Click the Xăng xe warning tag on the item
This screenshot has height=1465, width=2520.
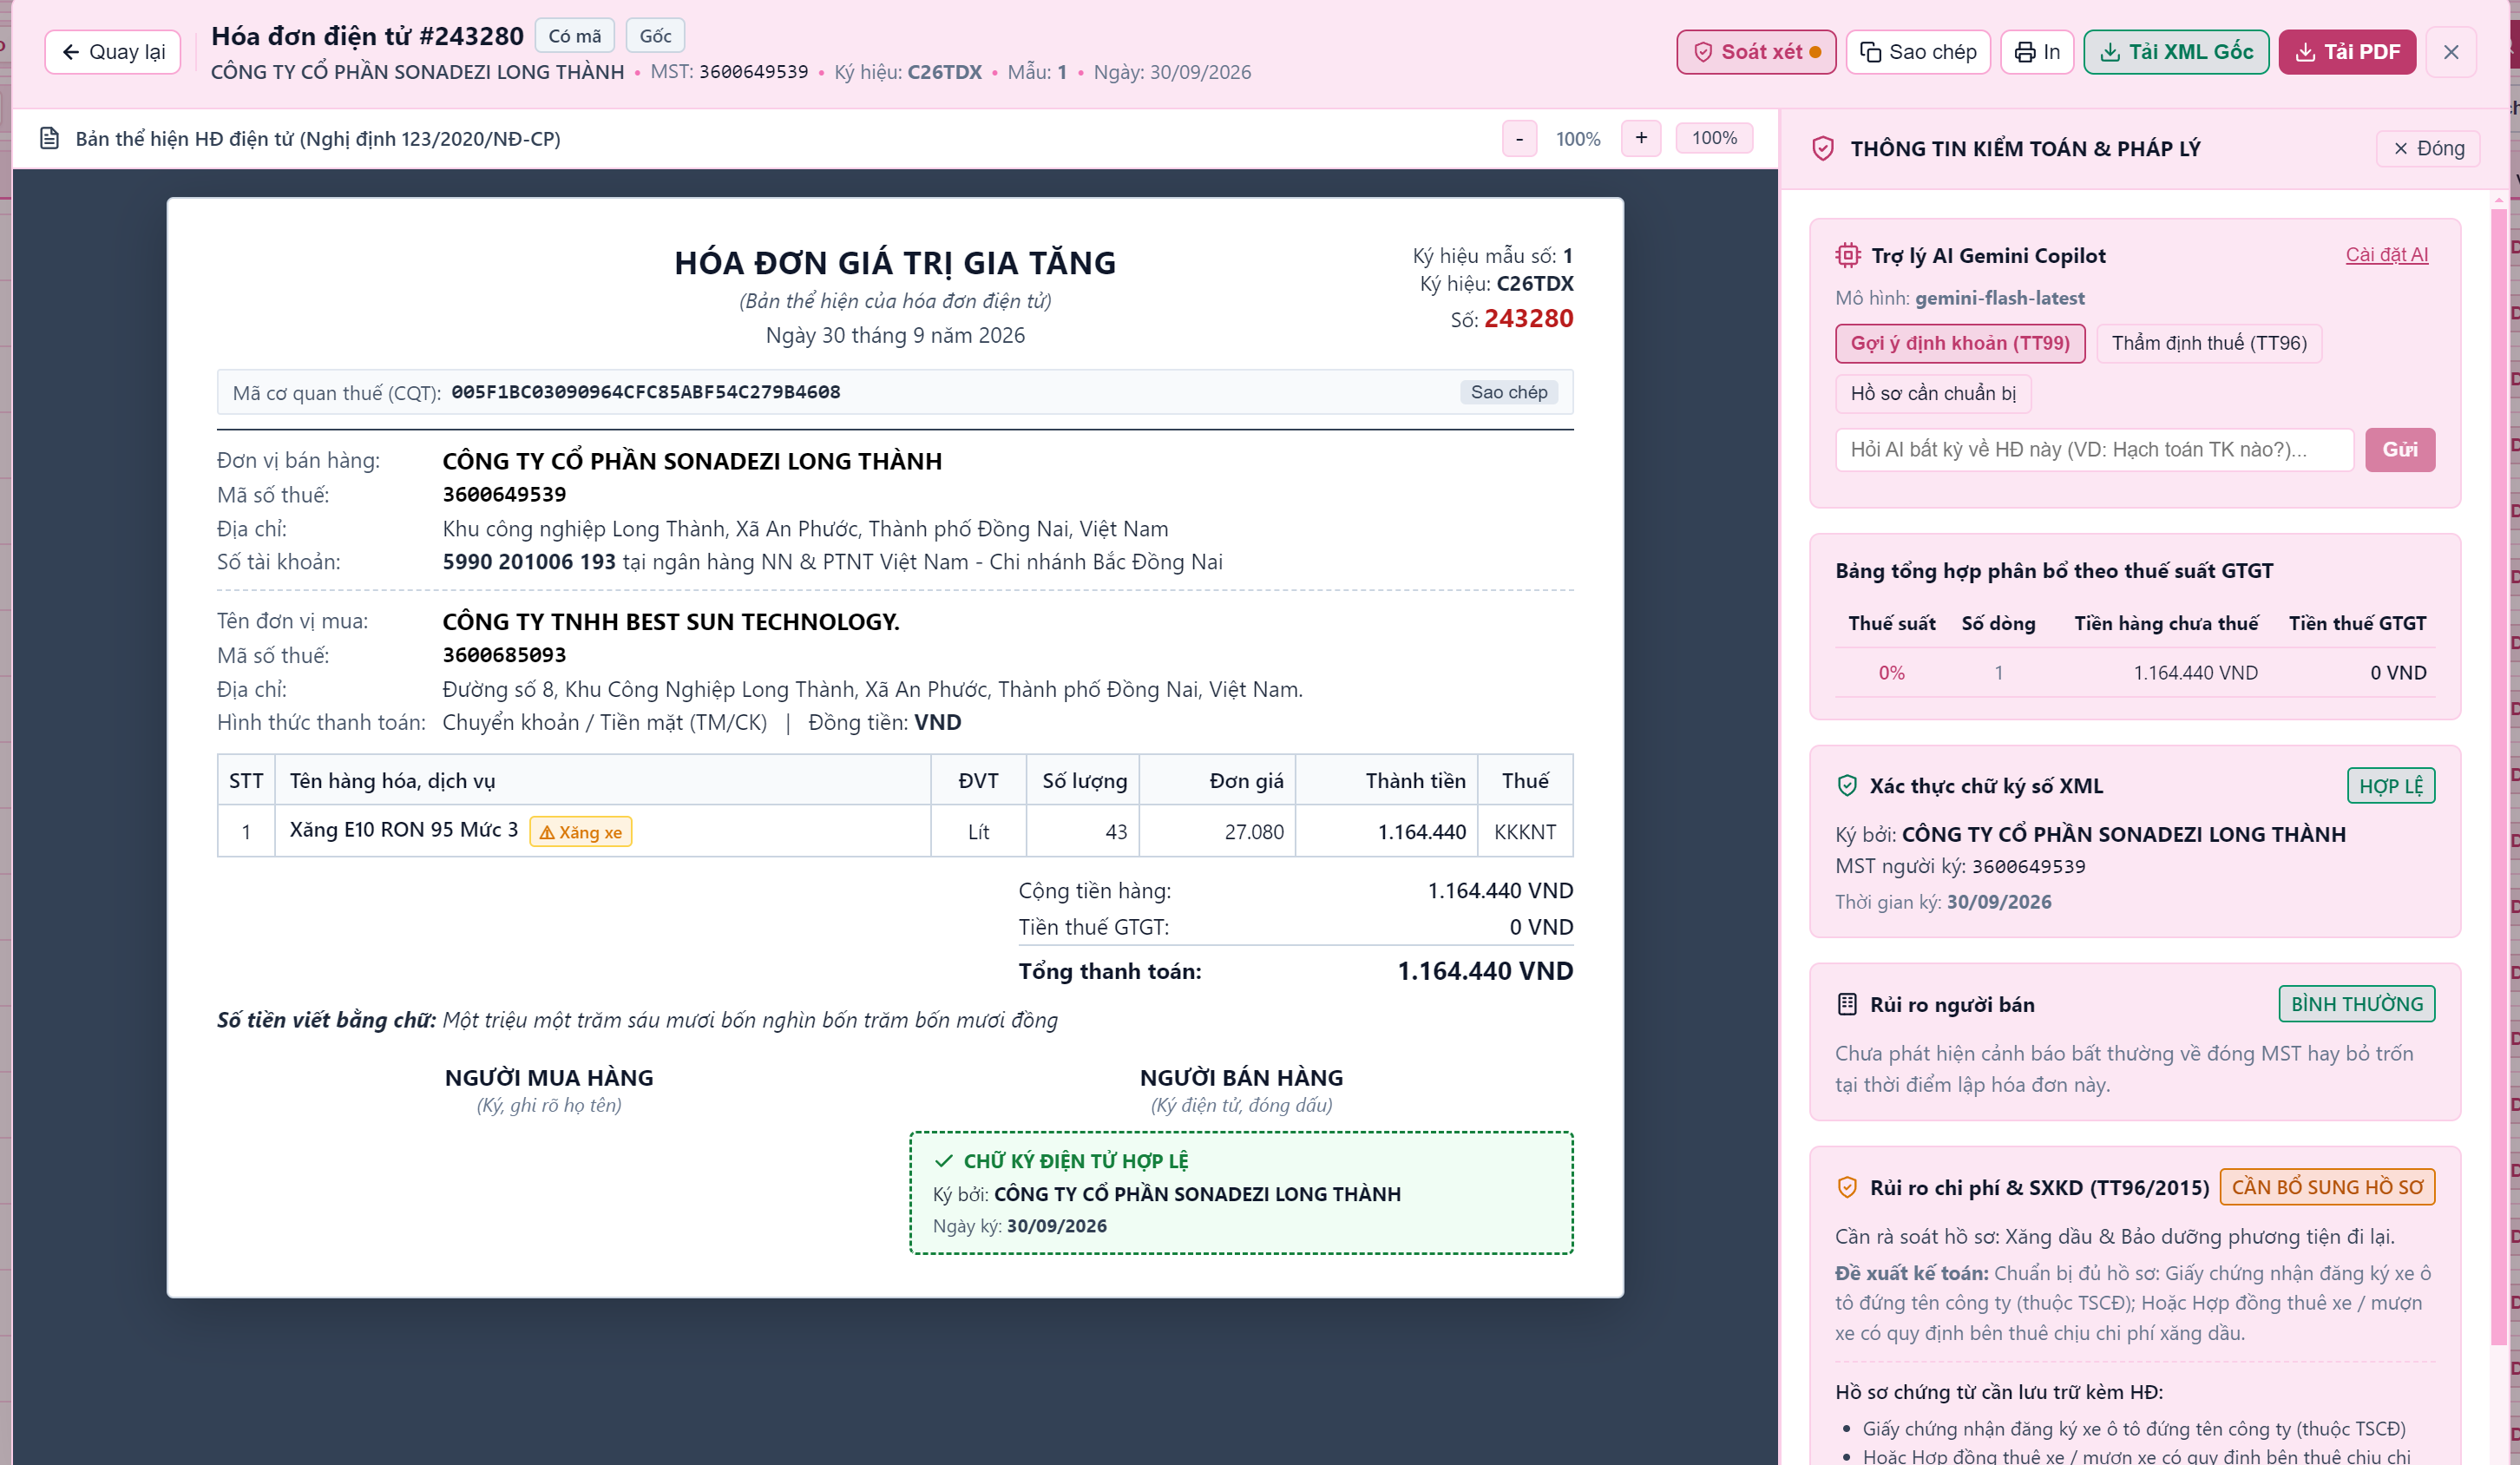point(580,832)
